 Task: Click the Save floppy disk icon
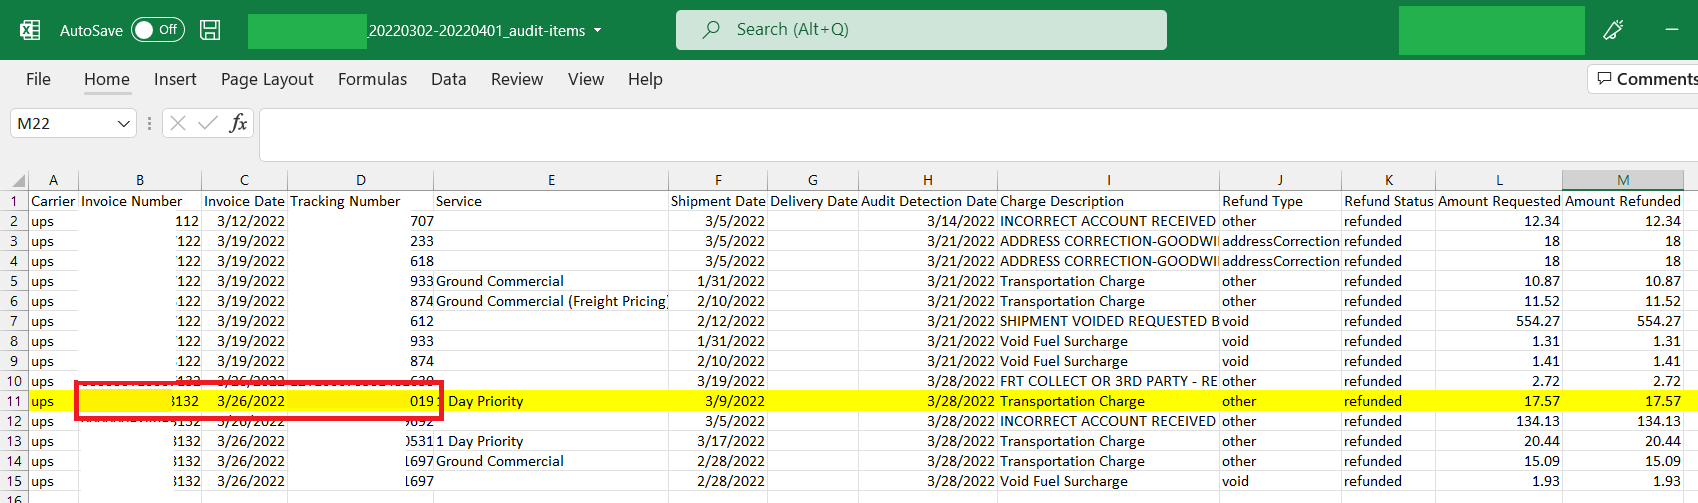210,30
